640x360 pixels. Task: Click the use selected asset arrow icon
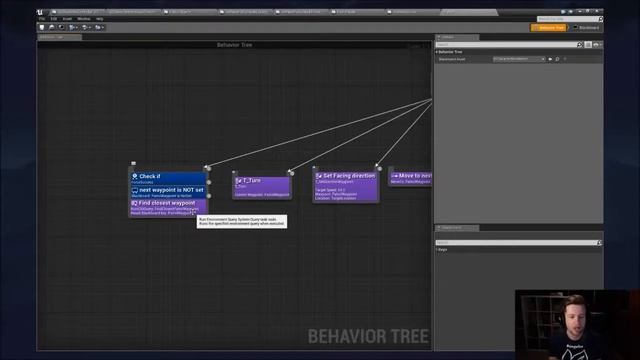(x=550, y=59)
